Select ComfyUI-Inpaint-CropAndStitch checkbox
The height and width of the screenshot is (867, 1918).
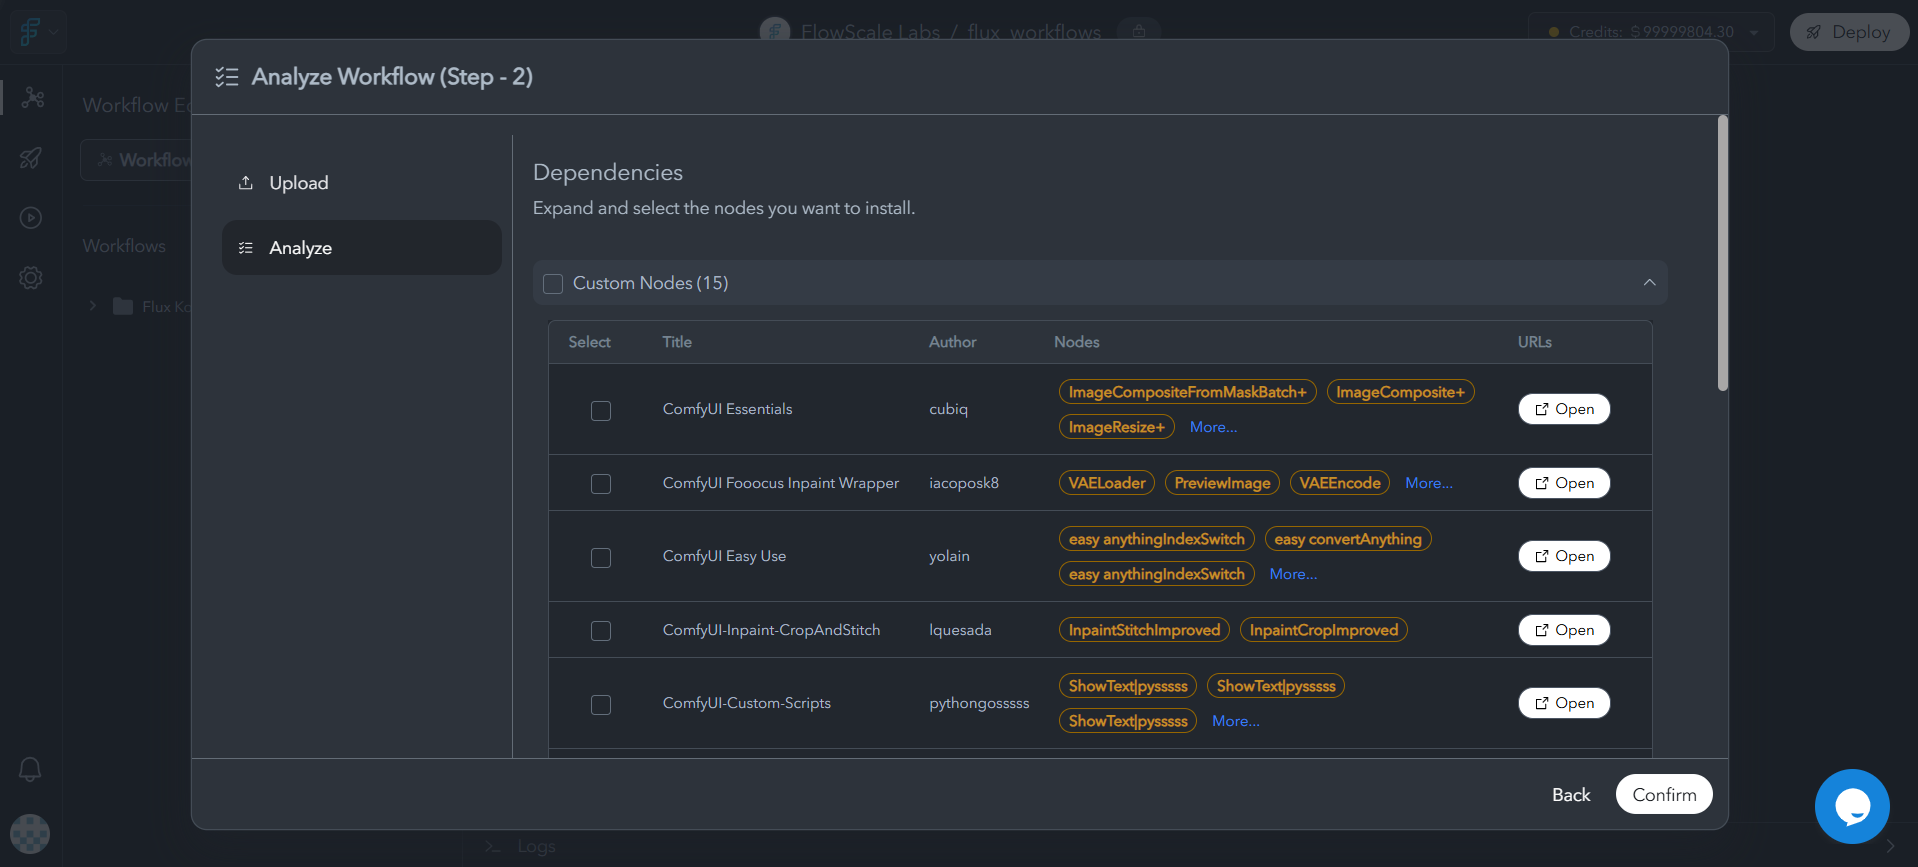tap(601, 631)
